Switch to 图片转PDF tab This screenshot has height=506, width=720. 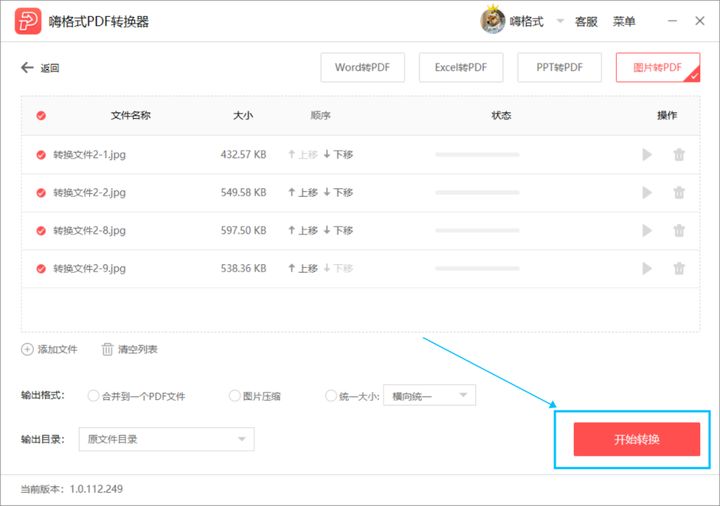coord(658,67)
